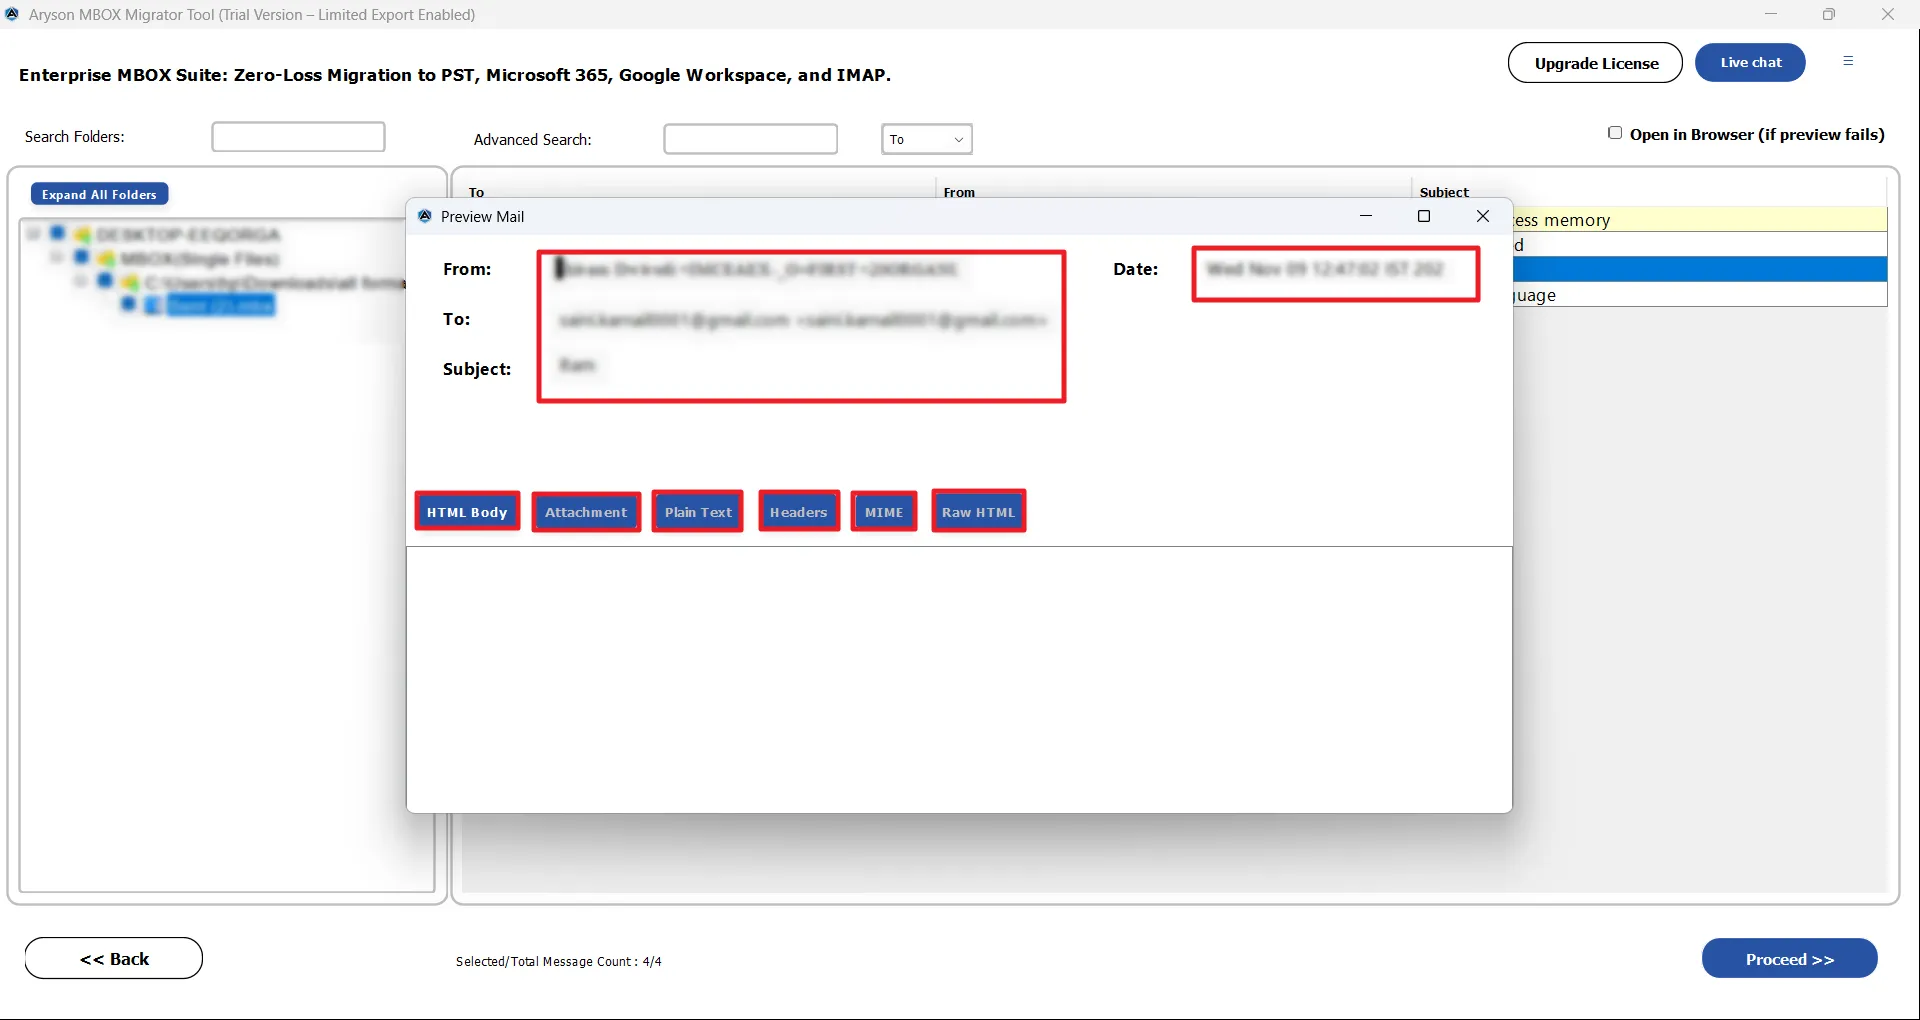Image resolution: width=1920 pixels, height=1020 pixels.
Task: Enable Open in Browser if preview fails
Action: tap(1615, 133)
